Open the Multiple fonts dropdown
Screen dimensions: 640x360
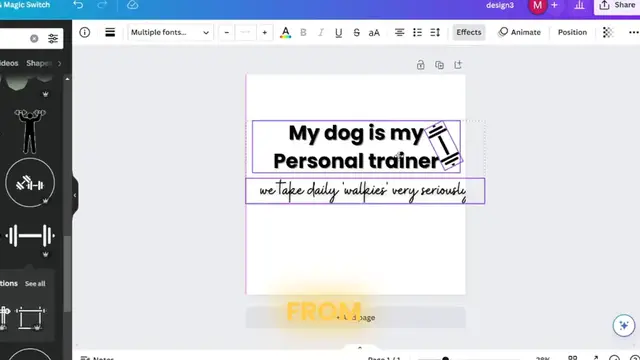coord(170,32)
